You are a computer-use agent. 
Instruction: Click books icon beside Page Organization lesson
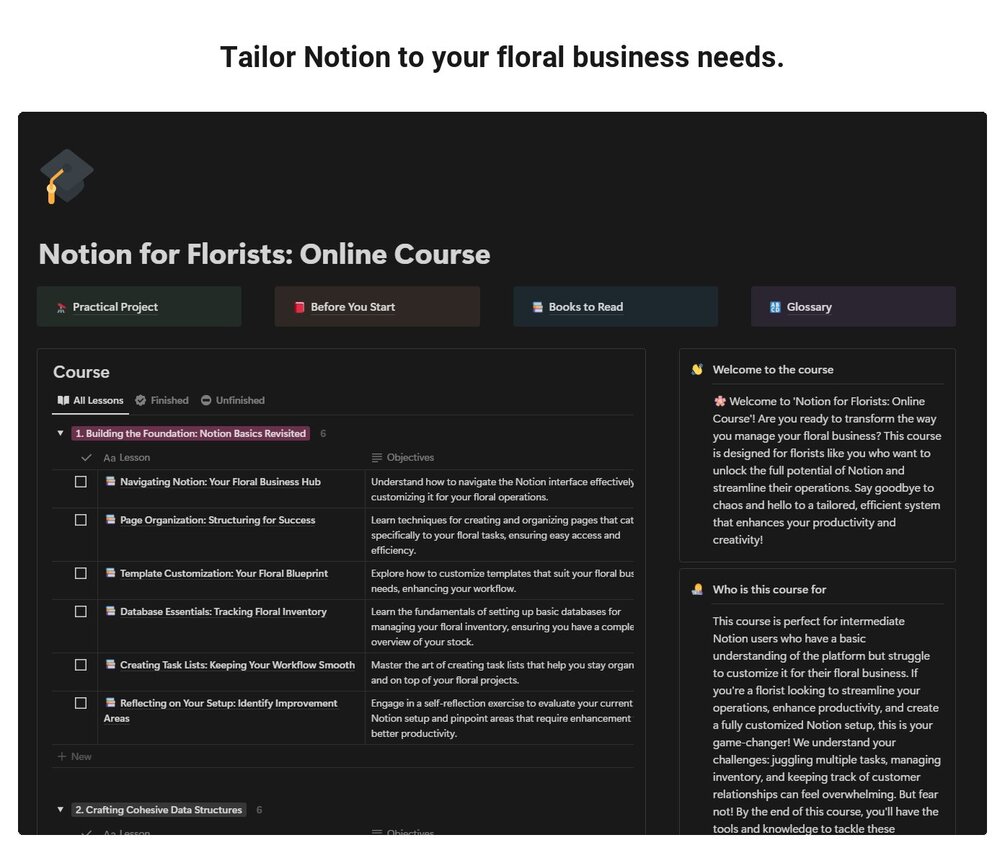[110, 520]
